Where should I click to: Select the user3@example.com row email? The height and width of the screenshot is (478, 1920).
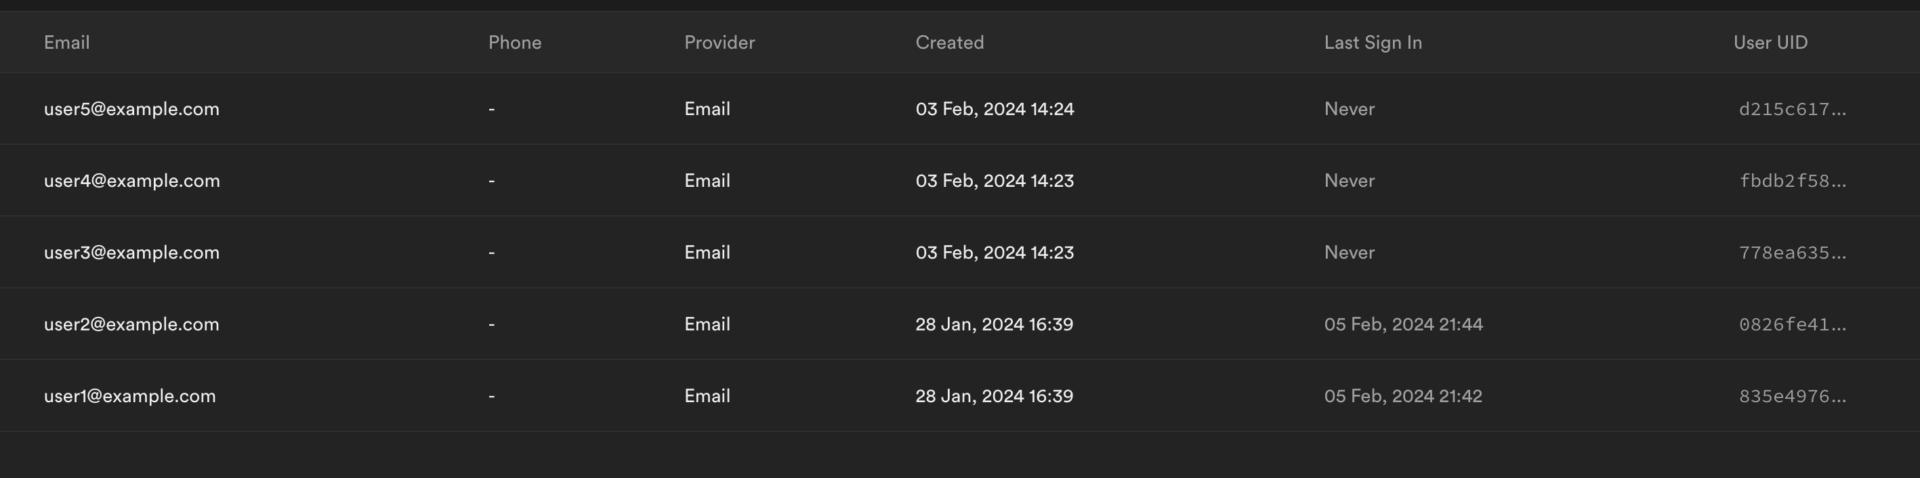click(131, 253)
